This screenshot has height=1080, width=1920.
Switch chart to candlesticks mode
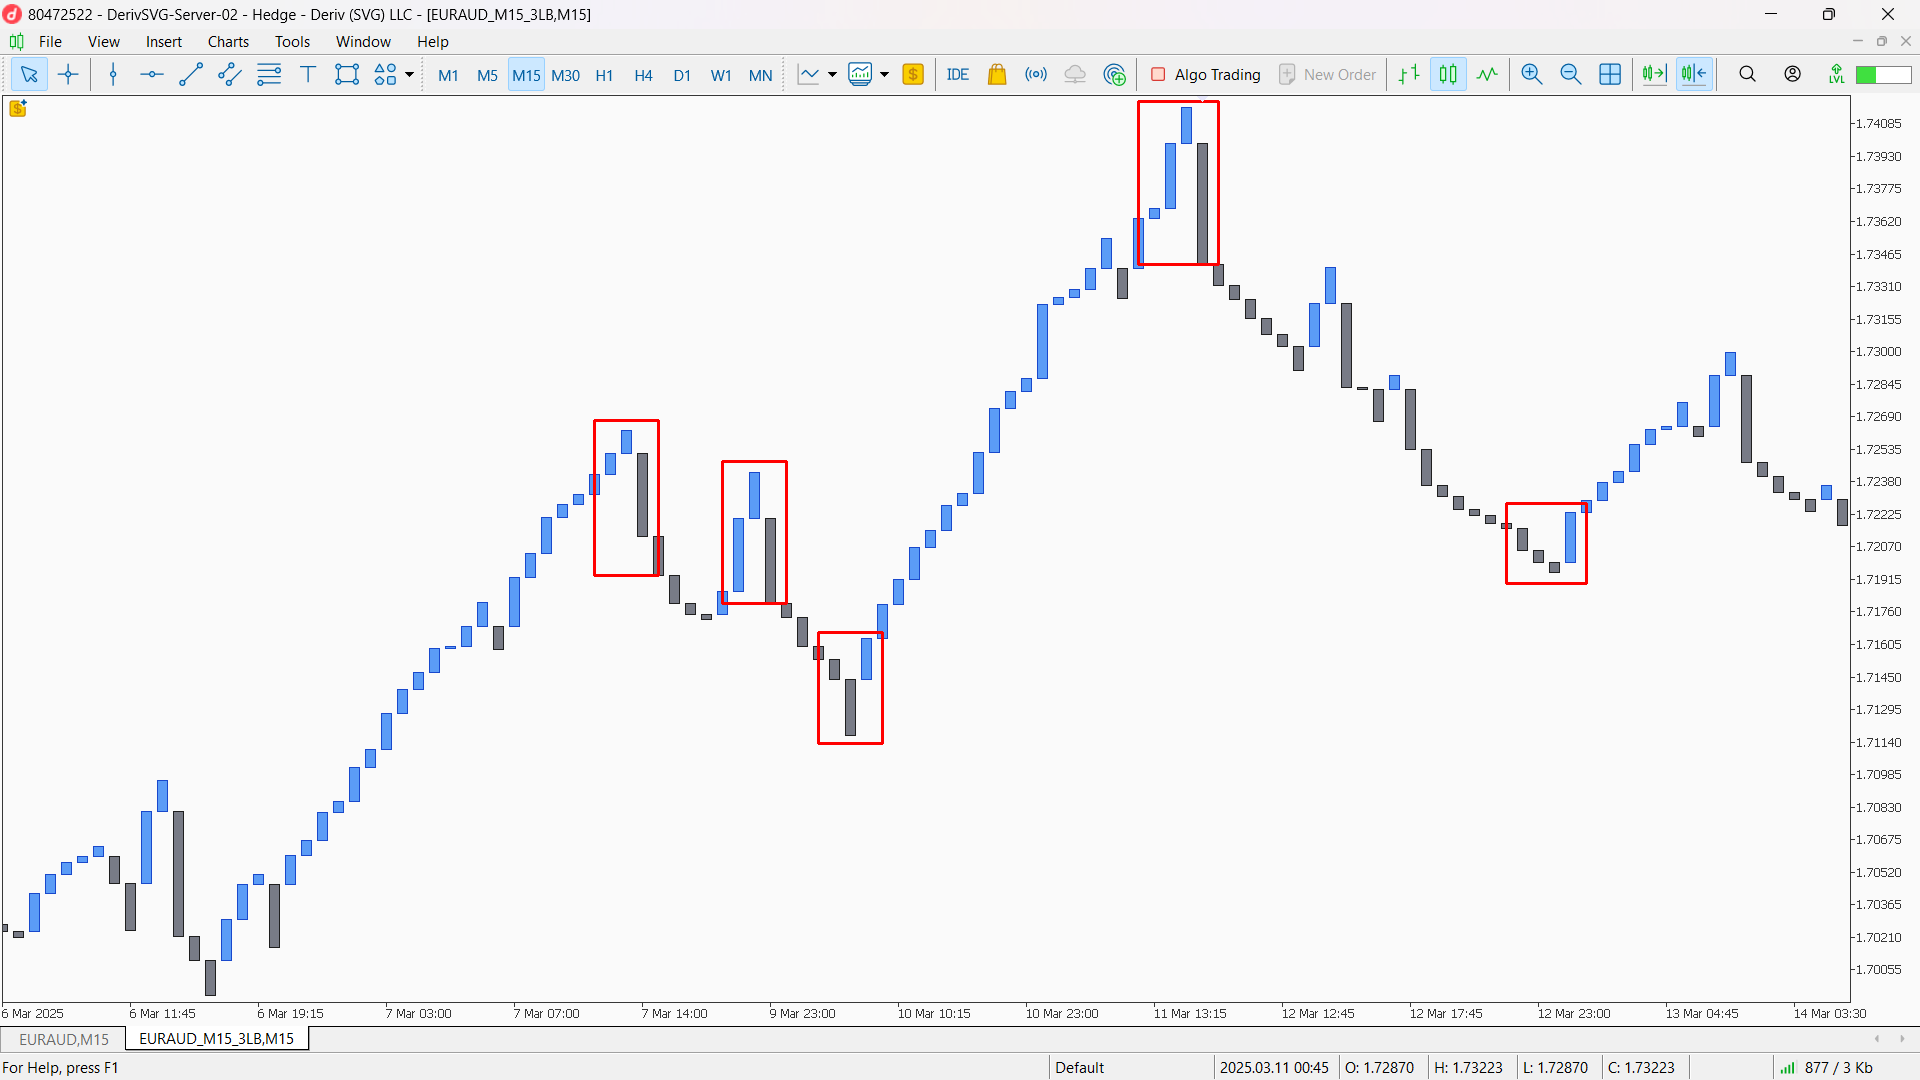pos(1448,75)
